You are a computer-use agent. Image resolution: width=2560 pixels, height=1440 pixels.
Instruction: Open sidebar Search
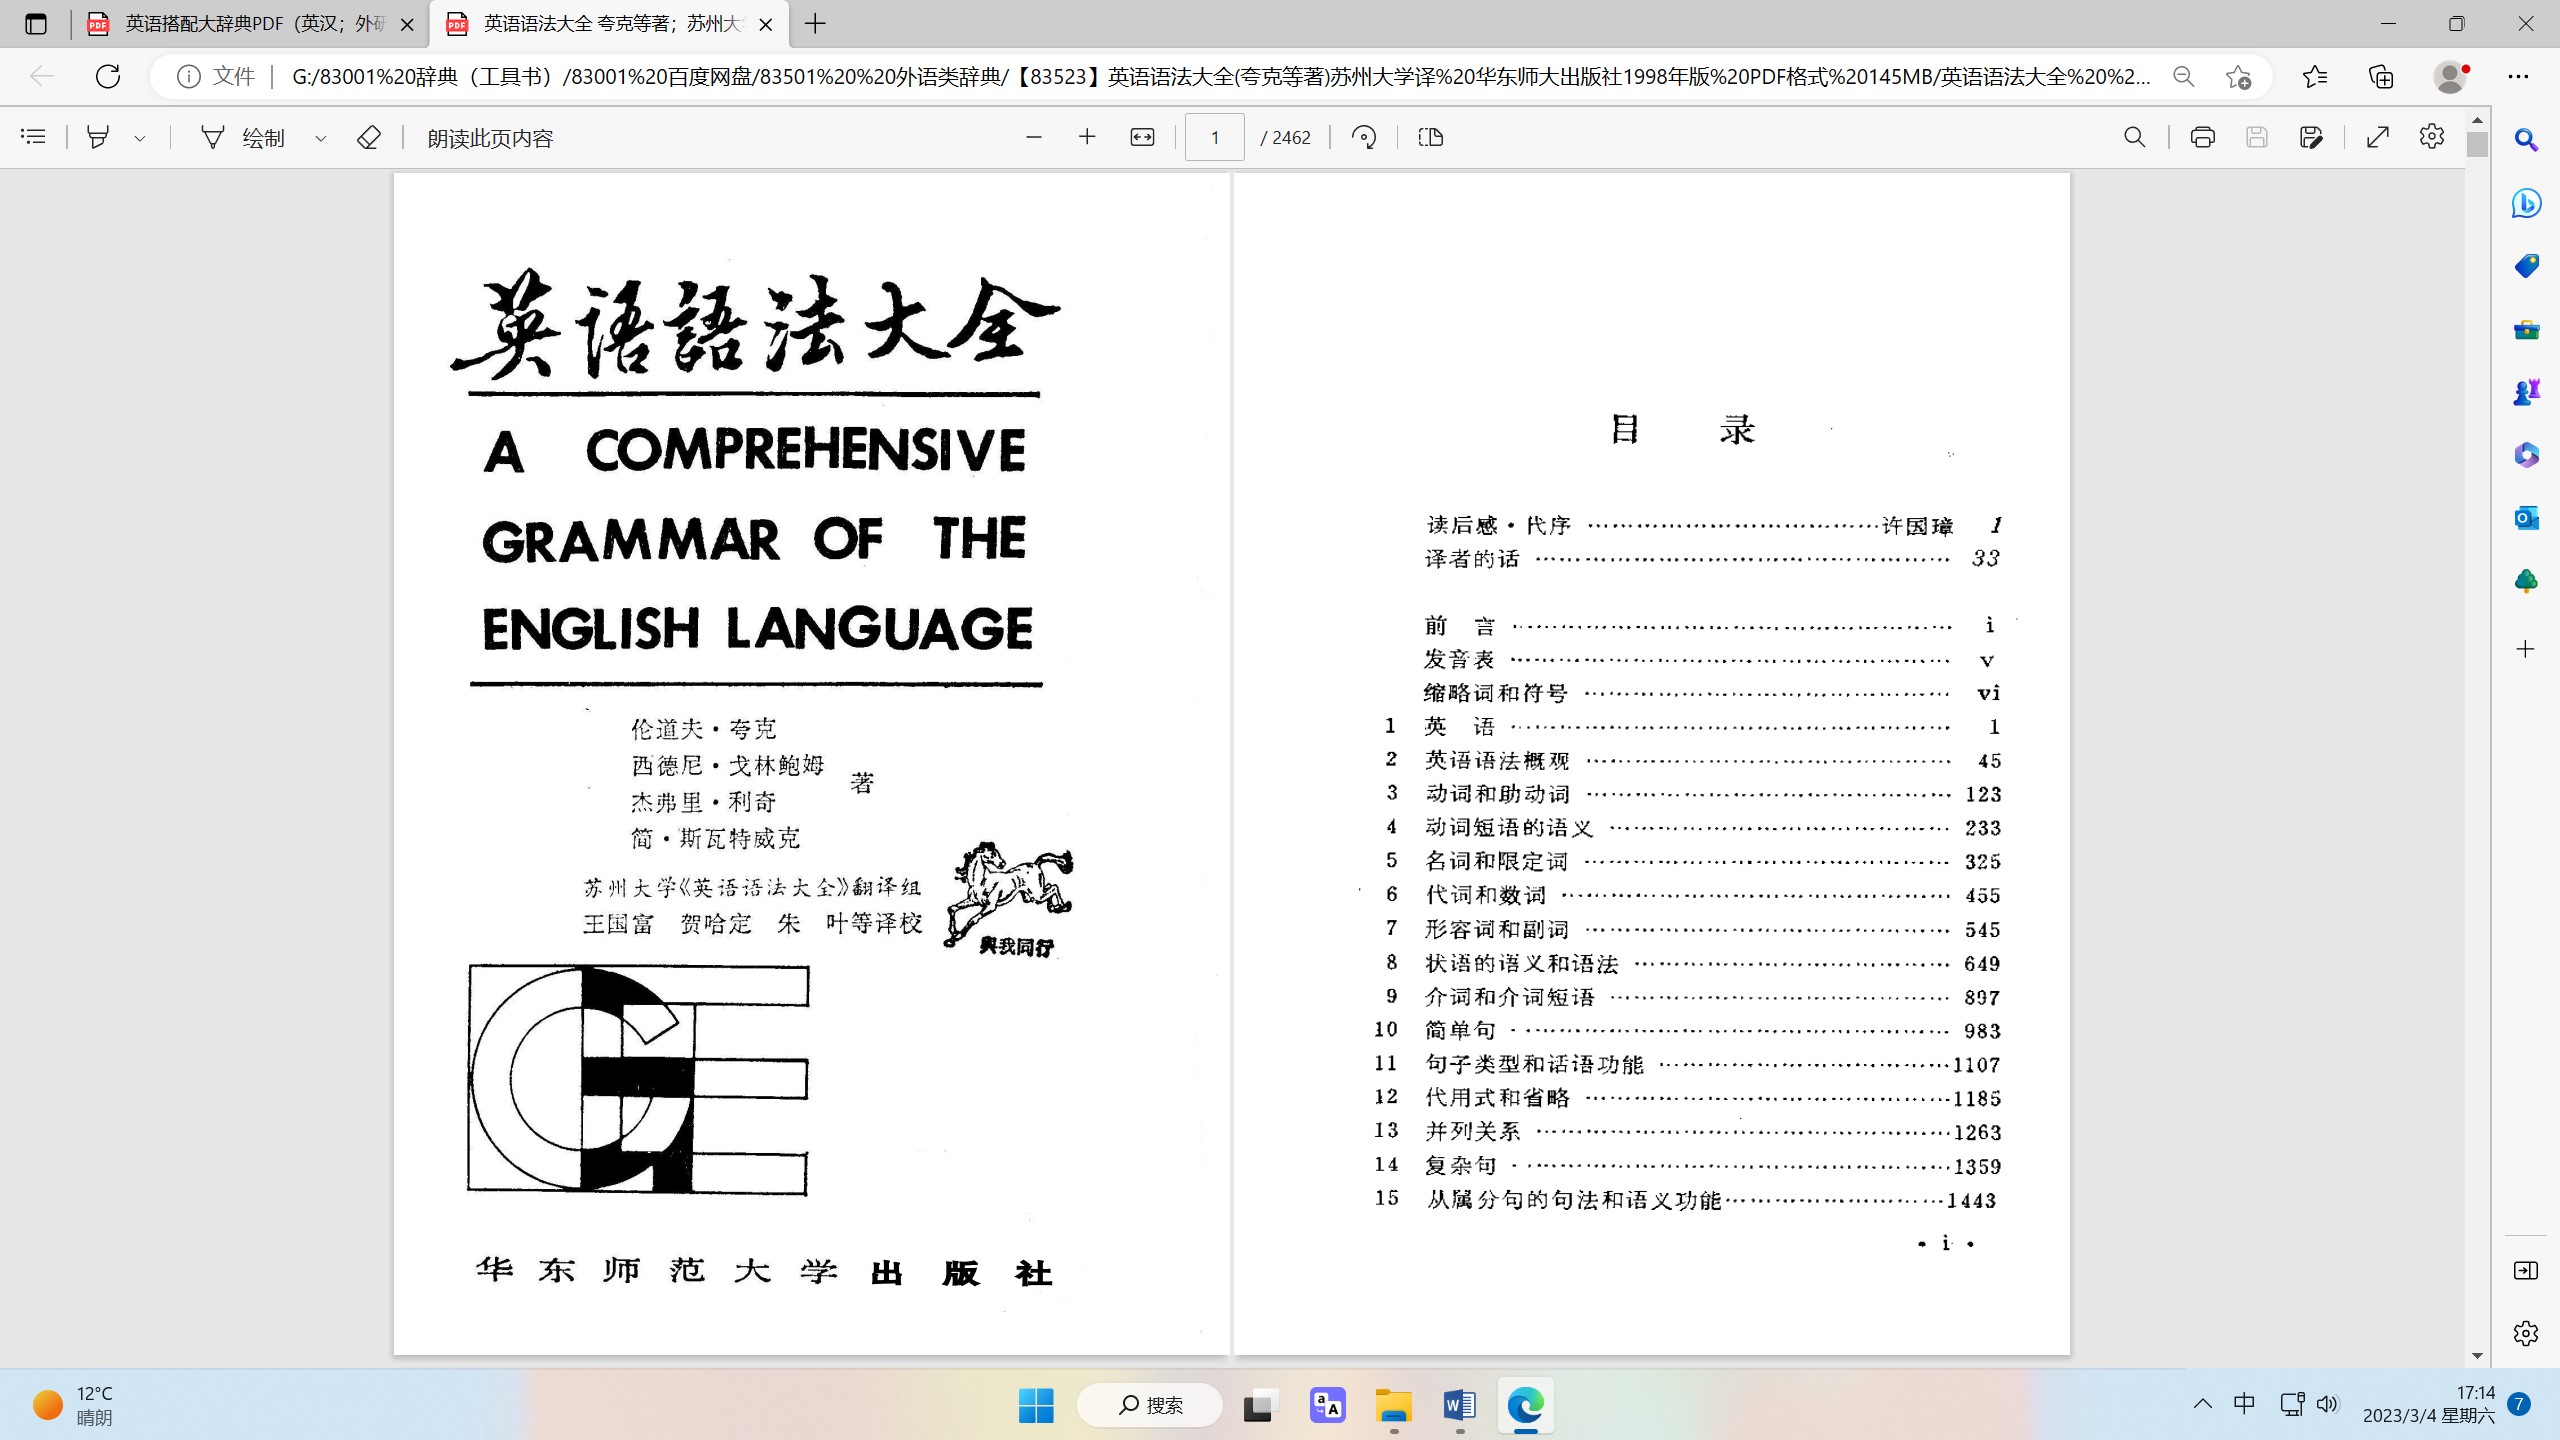click(2526, 140)
